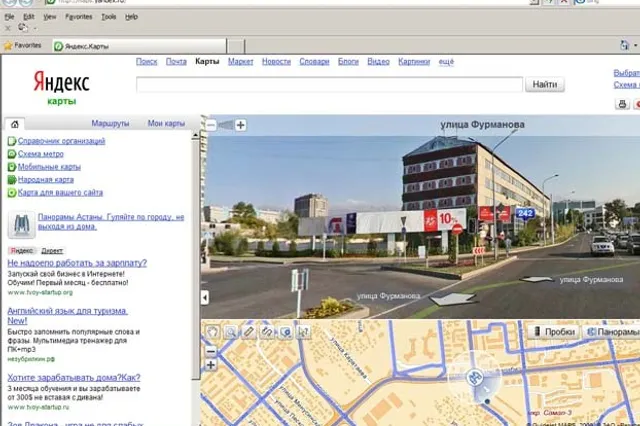640x426 pixels.
Task: Open Мобильные карты link
Action: (49, 167)
